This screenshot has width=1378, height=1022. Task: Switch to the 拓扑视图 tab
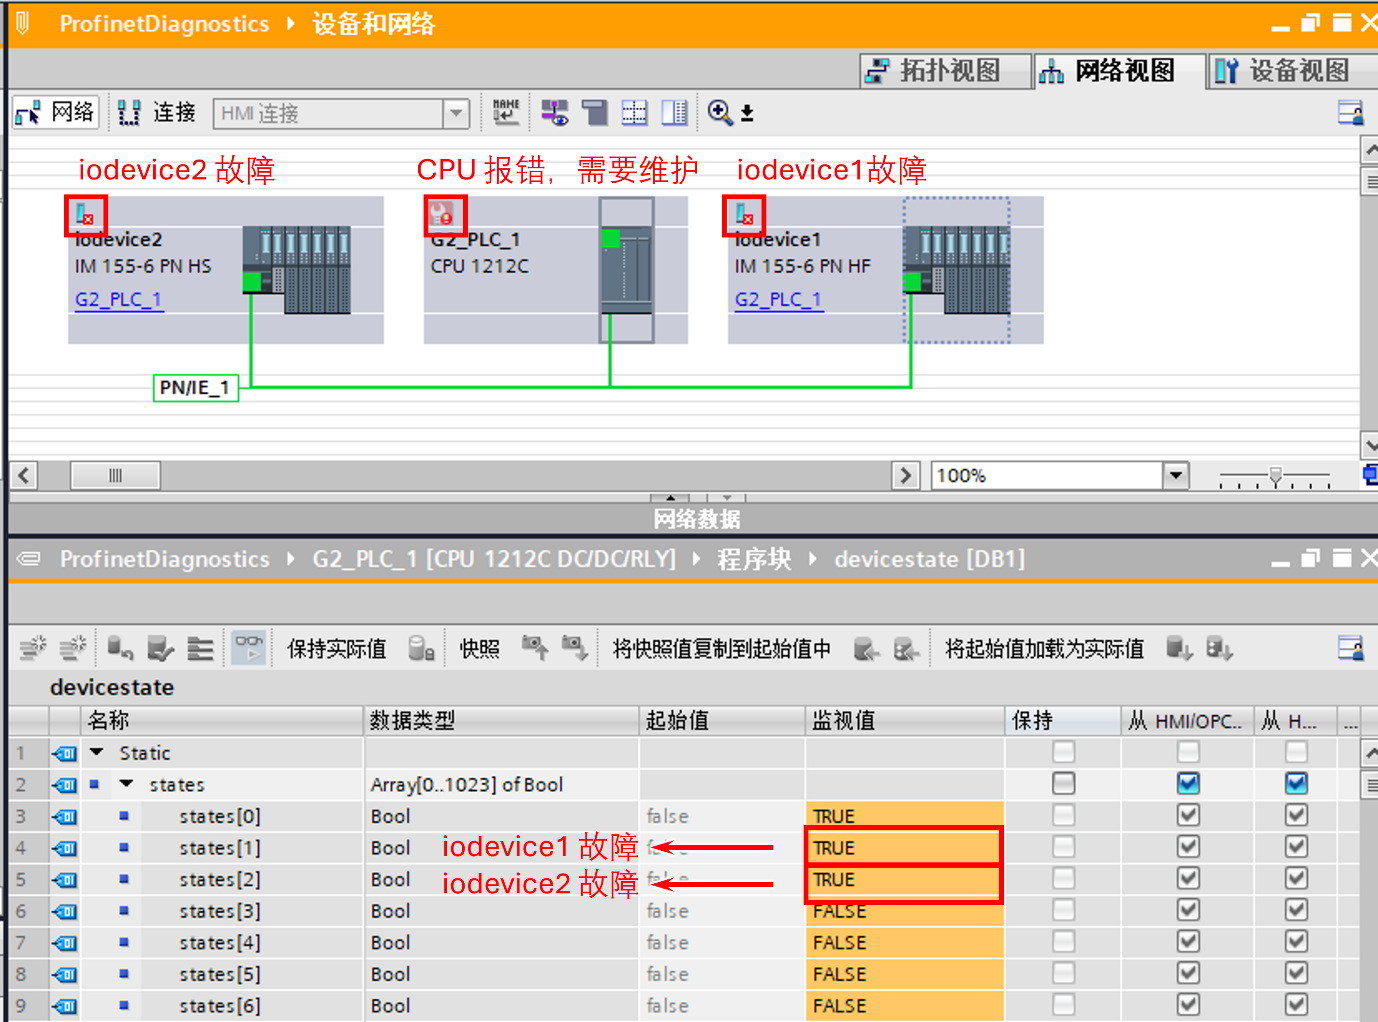click(943, 70)
